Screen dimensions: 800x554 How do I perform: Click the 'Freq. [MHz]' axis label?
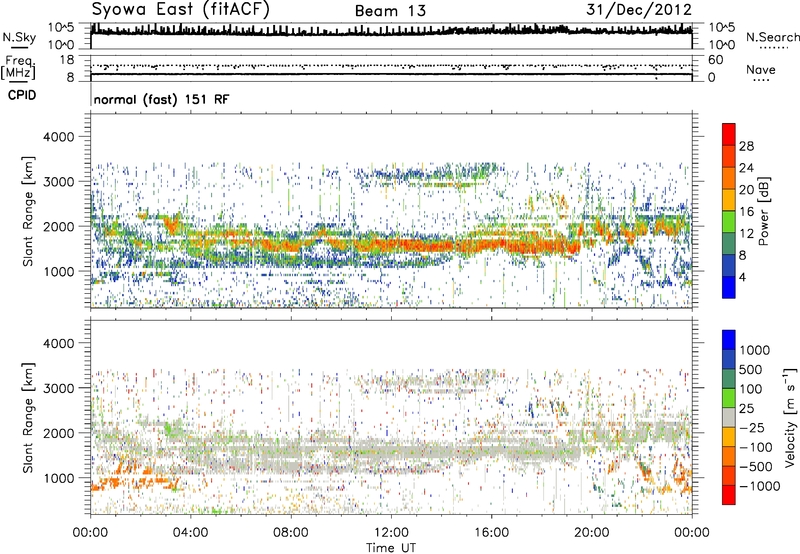tap(18, 67)
